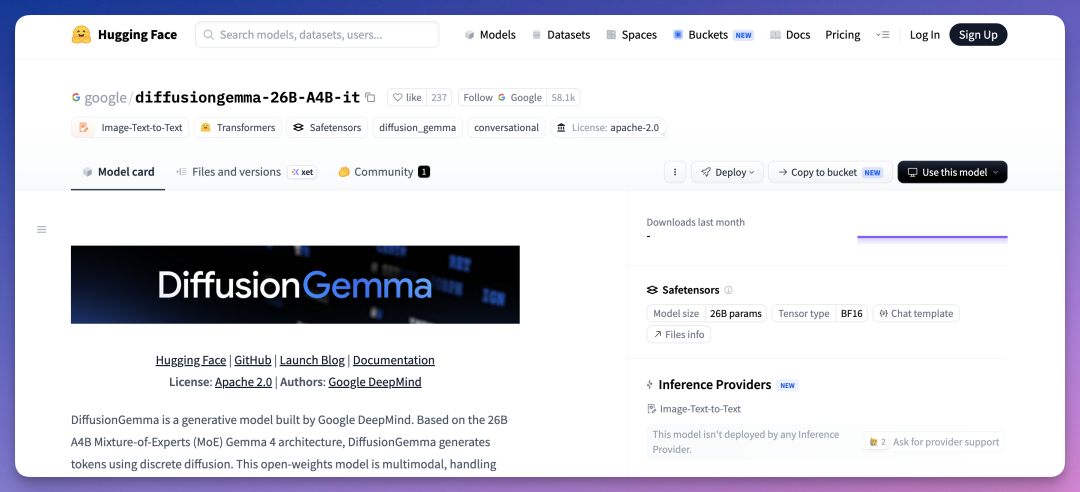Screen dimensions: 1080x492
Task: Open the Models page
Action: pyautogui.click(x=490, y=34)
